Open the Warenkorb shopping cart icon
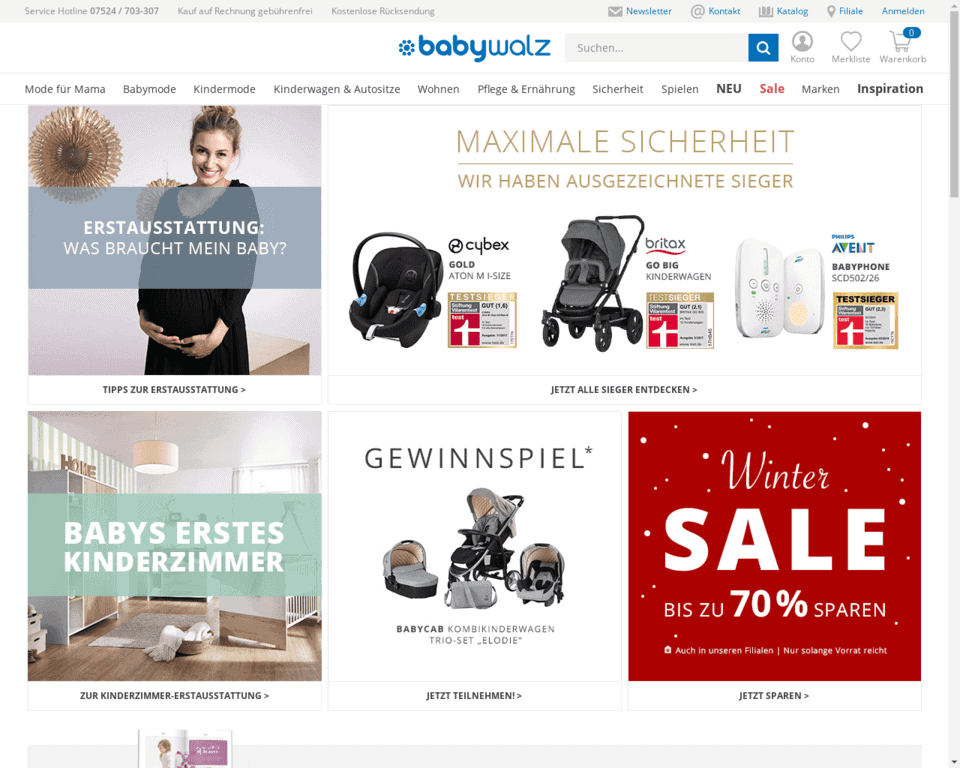Screen dimensions: 960x768 click(x=902, y=42)
